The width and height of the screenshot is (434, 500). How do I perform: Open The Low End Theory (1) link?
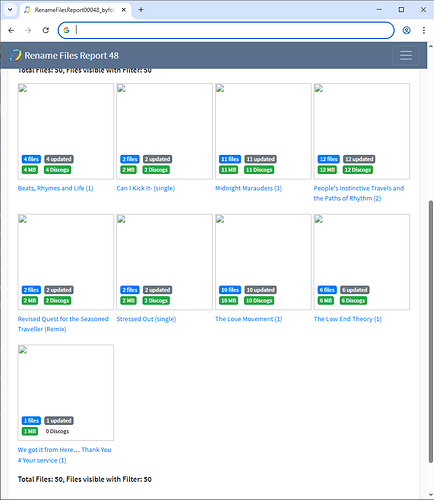(x=347, y=319)
